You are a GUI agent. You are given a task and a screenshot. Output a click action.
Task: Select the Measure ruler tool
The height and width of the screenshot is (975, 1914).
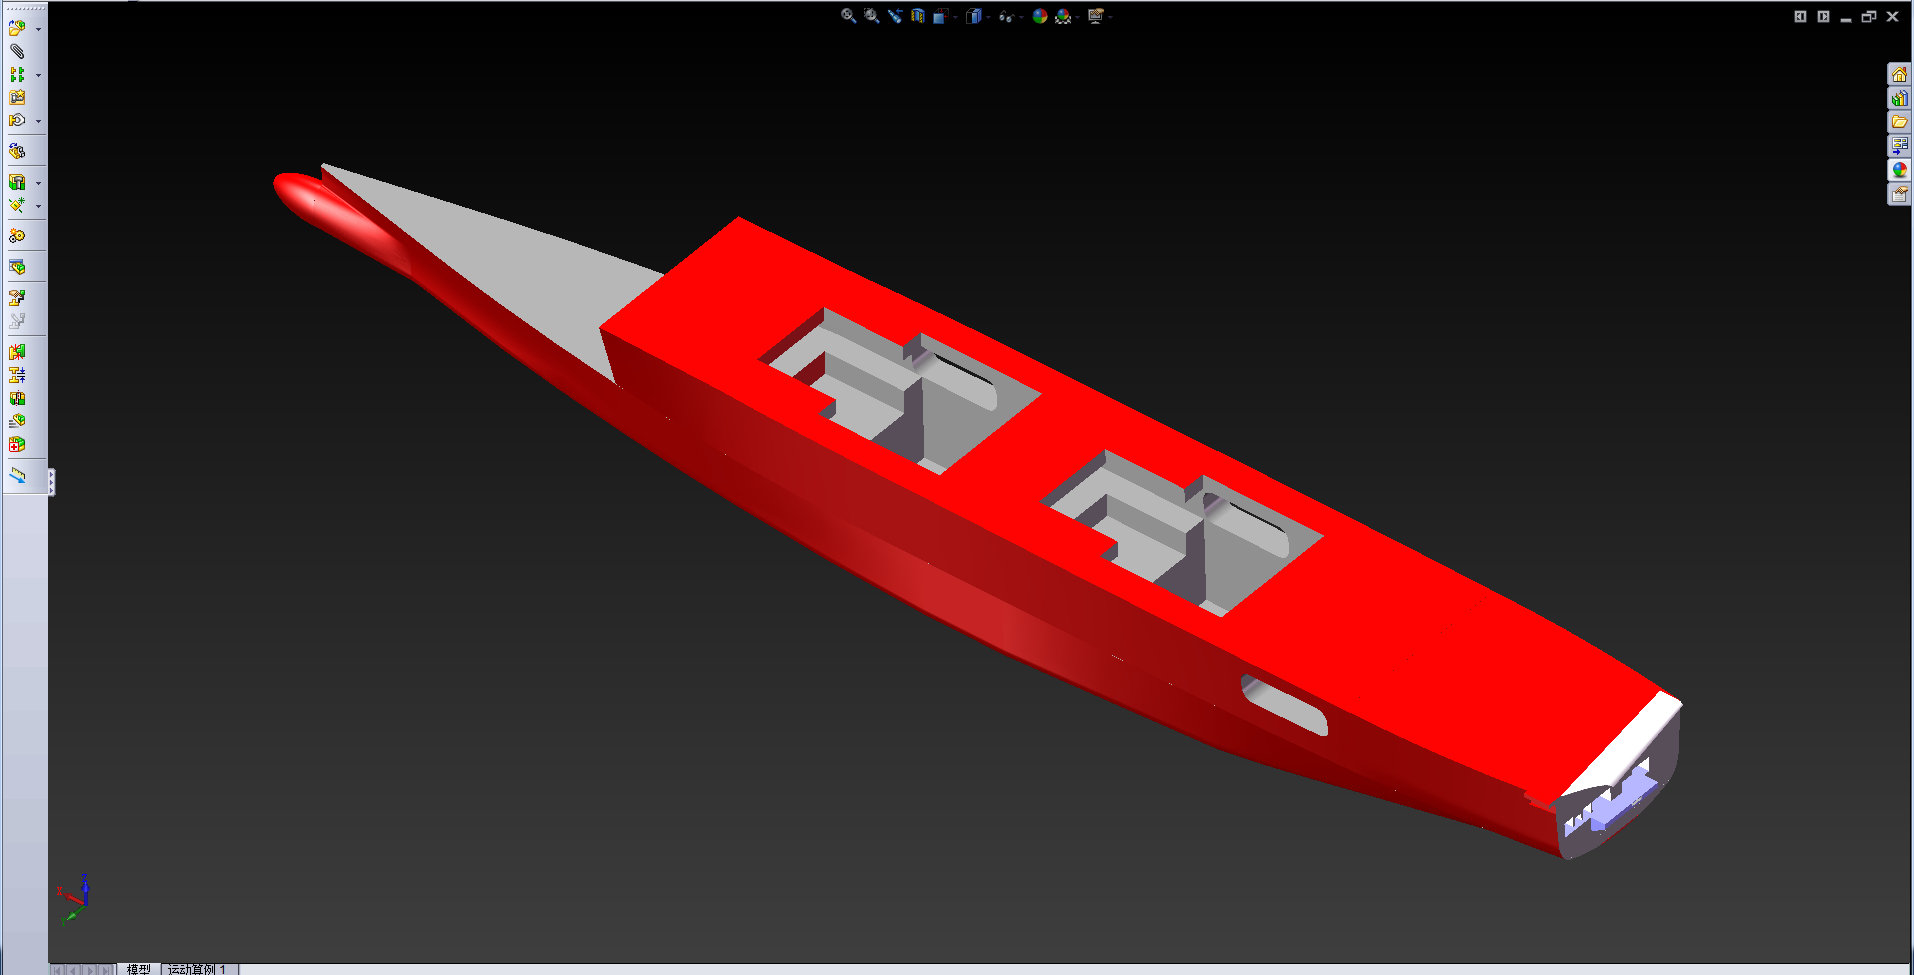pos(17,476)
